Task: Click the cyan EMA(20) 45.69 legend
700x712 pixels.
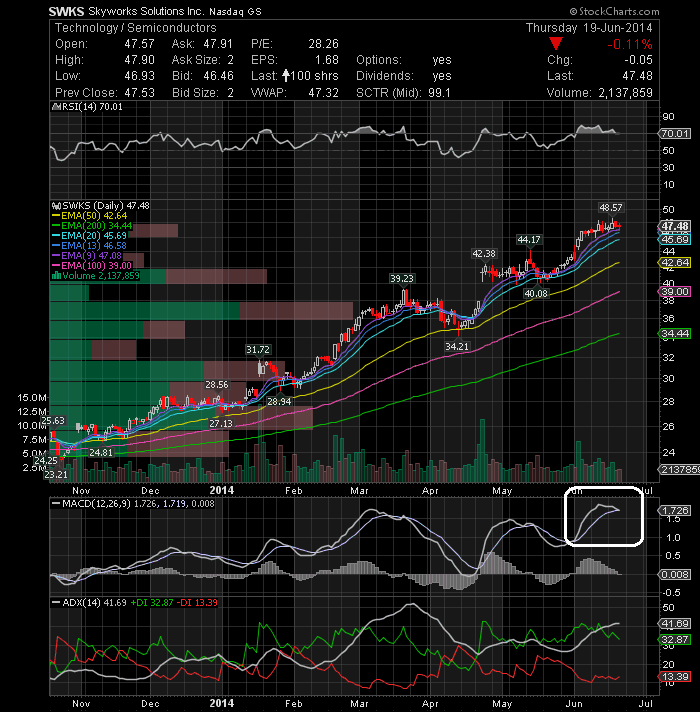Action: click(90, 236)
